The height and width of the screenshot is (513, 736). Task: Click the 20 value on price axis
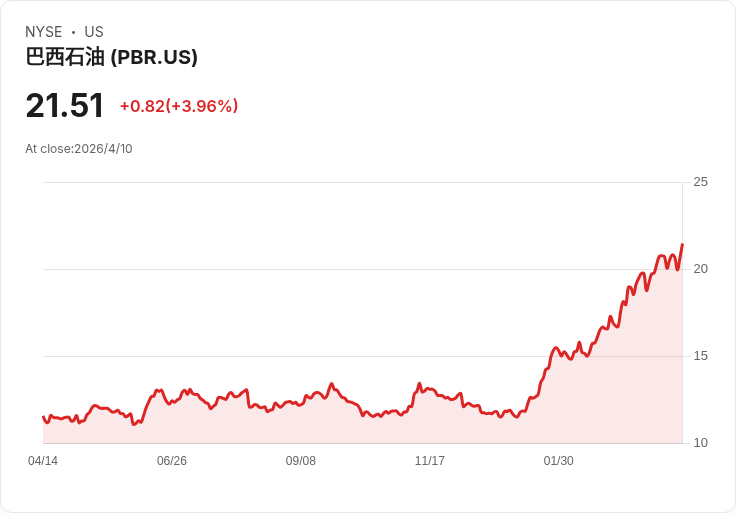point(700,269)
